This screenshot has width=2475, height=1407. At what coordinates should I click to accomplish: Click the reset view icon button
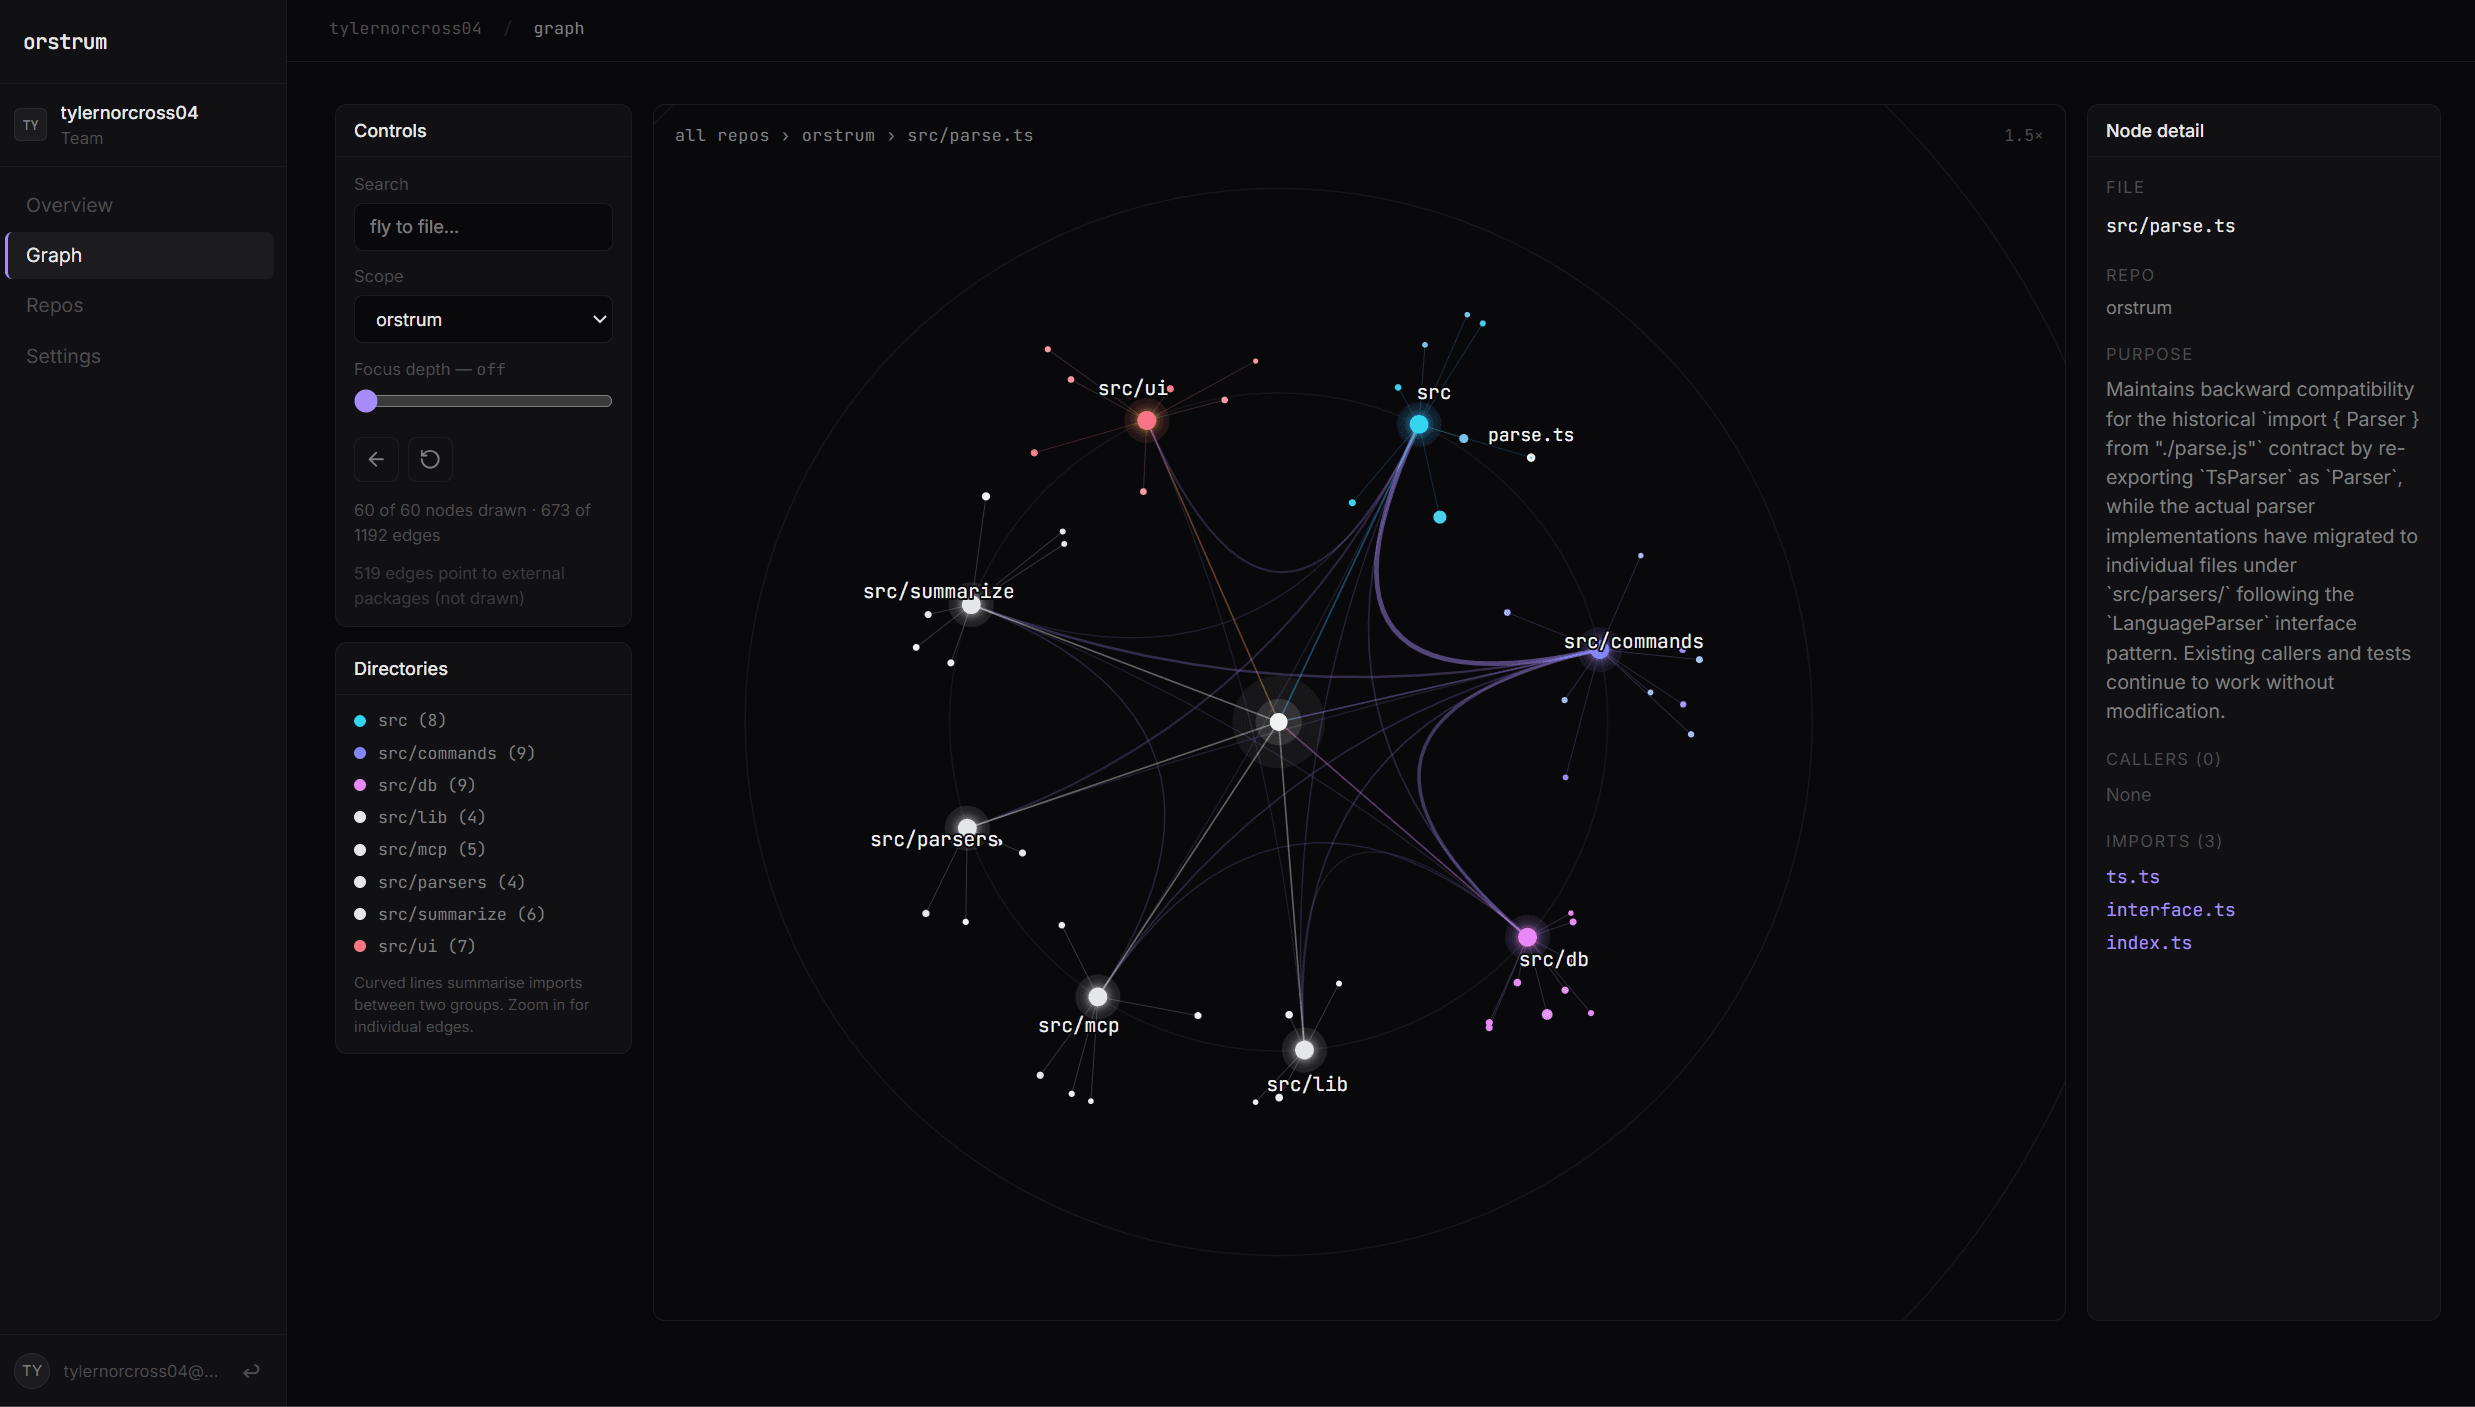tap(430, 459)
